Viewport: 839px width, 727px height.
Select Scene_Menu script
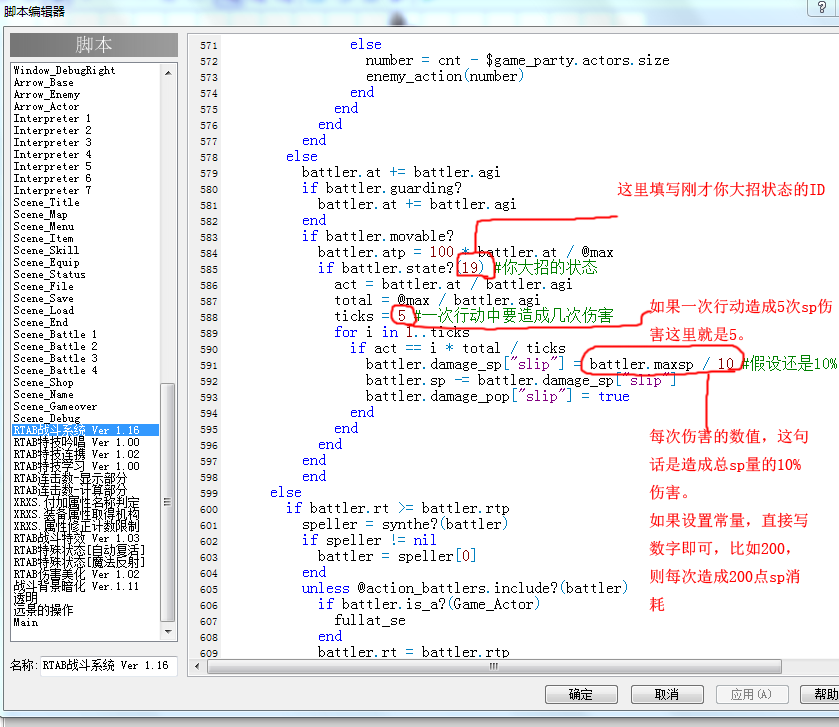point(43,226)
